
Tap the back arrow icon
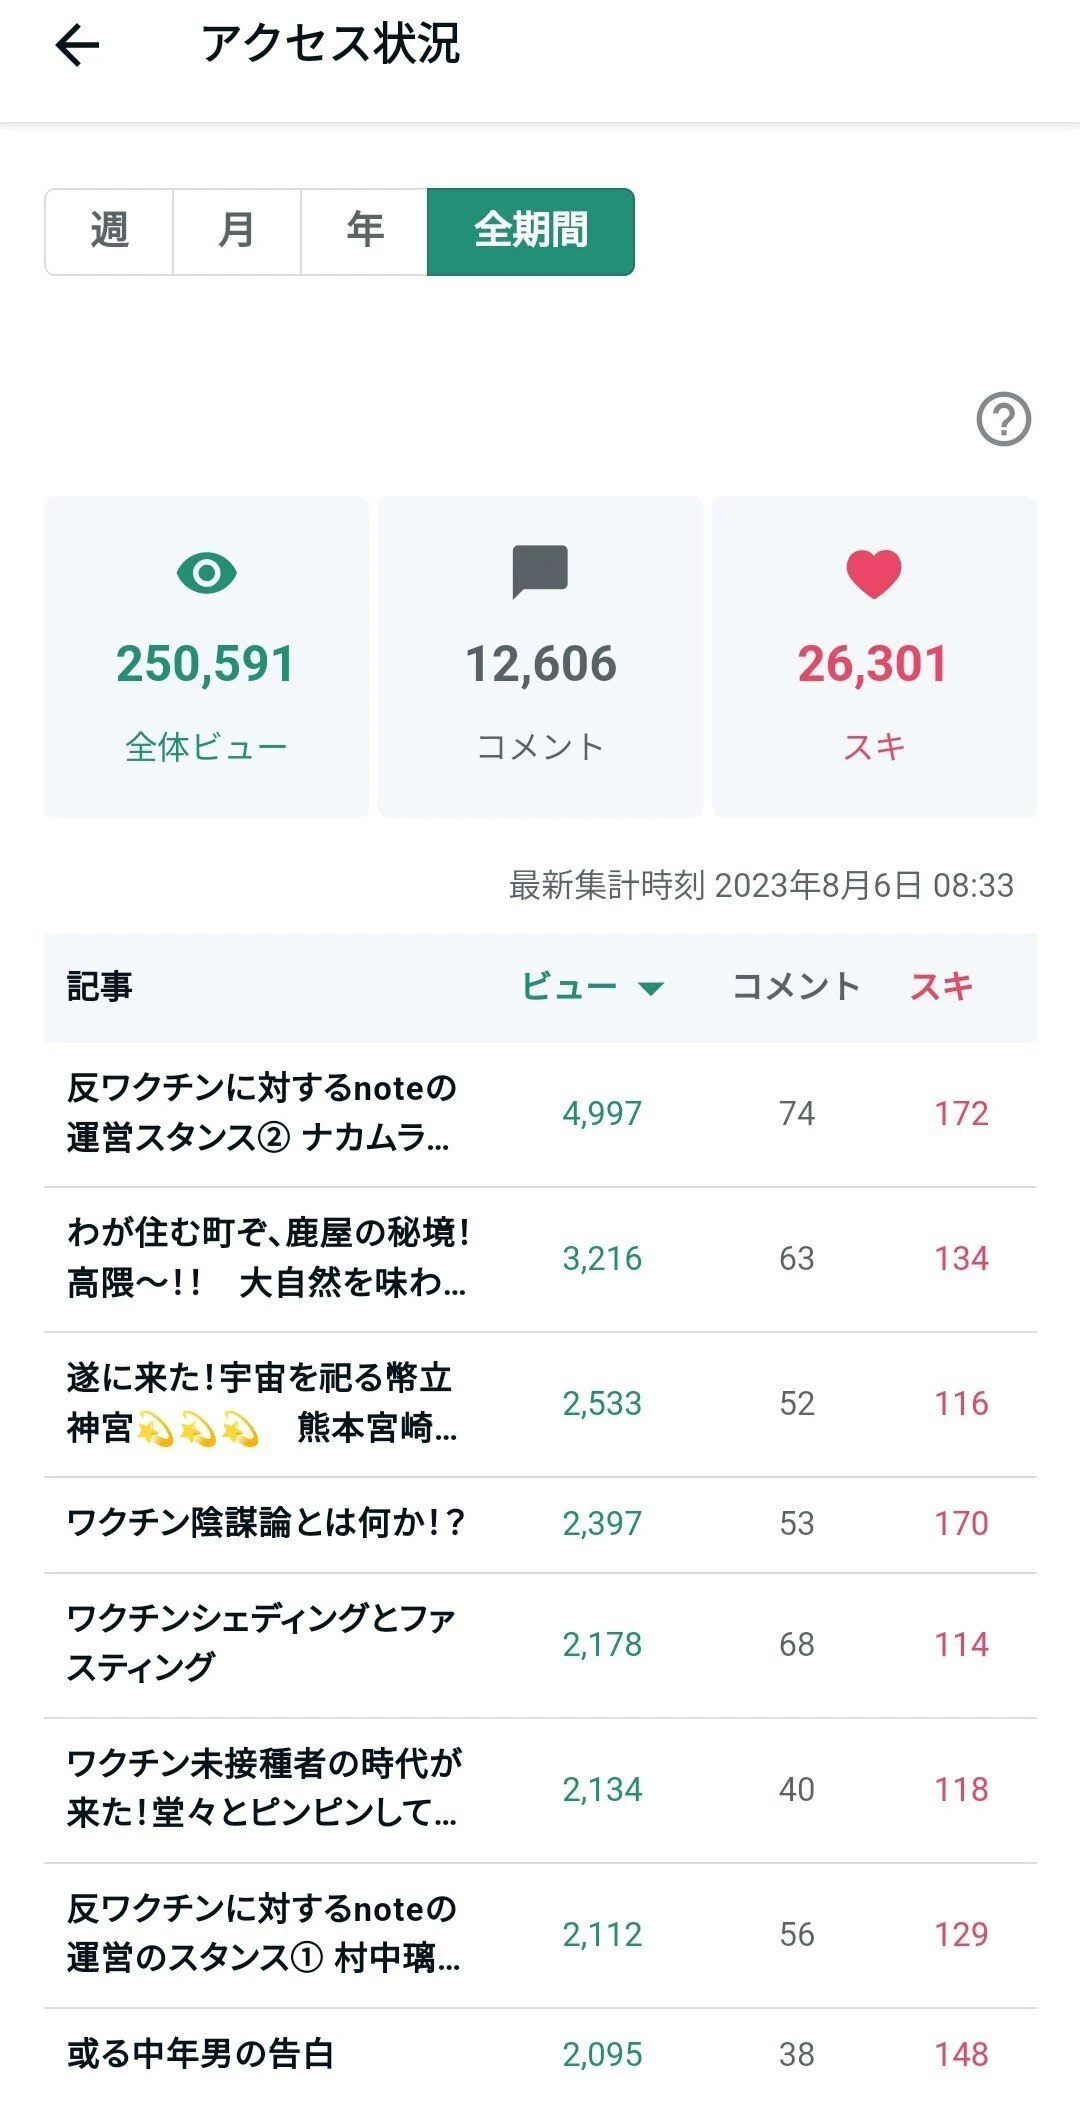pos(77,46)
